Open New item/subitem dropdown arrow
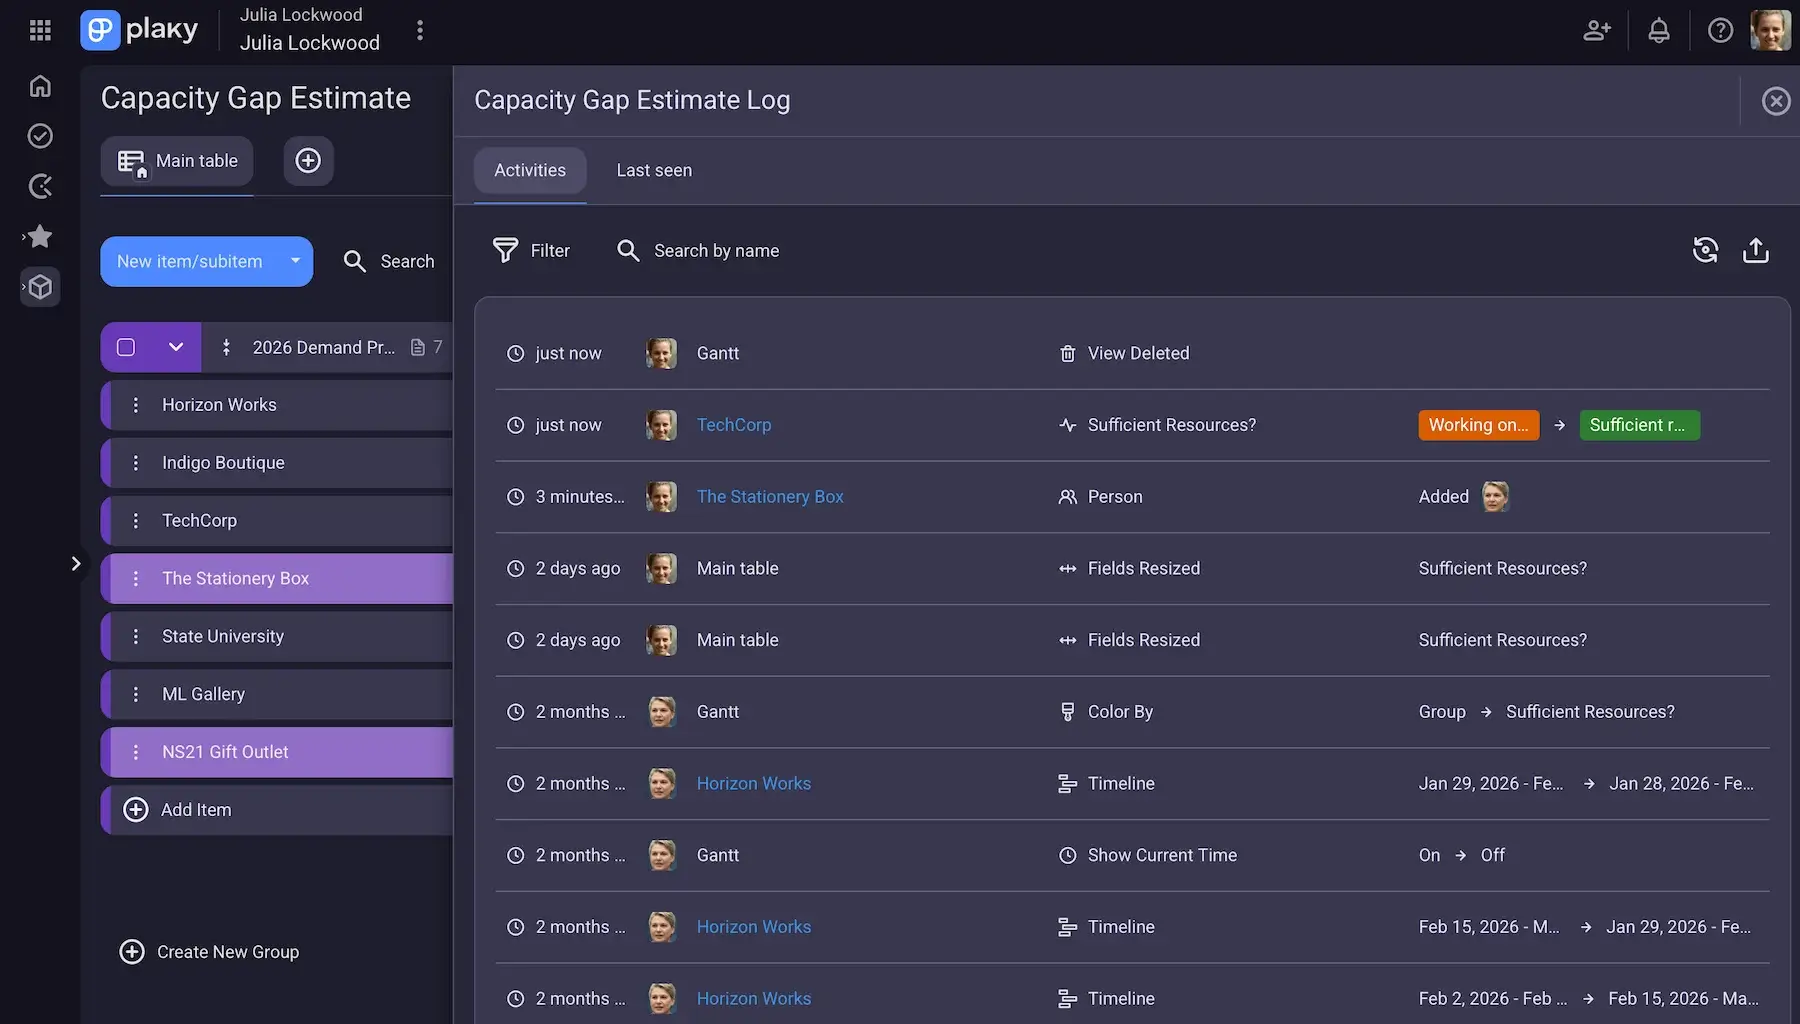This screenshot has width=1800, height=1024. (x=295, y=261)
